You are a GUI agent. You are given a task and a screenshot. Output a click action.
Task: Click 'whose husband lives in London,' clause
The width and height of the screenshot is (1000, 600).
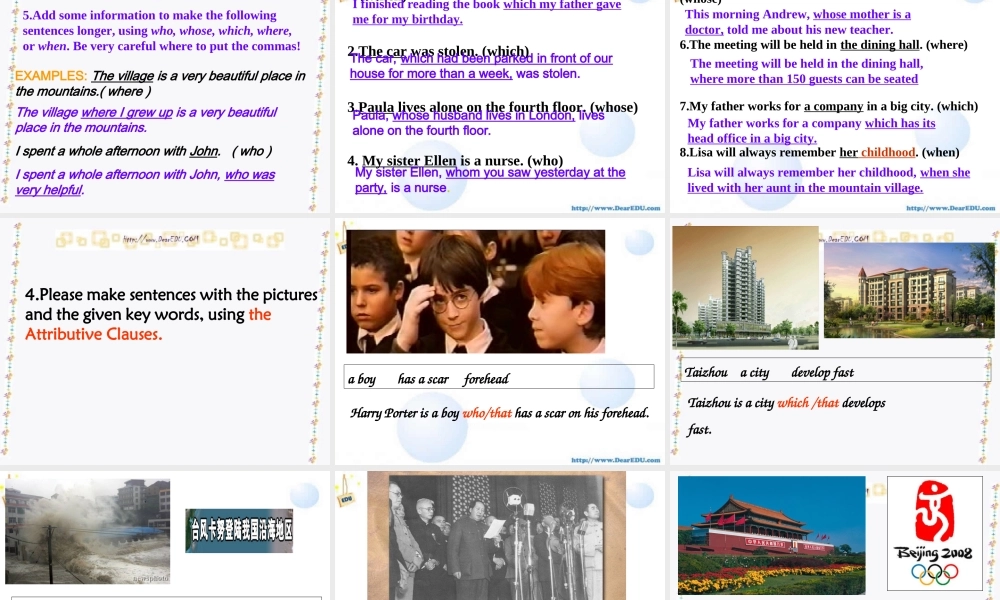pos(483,115)
